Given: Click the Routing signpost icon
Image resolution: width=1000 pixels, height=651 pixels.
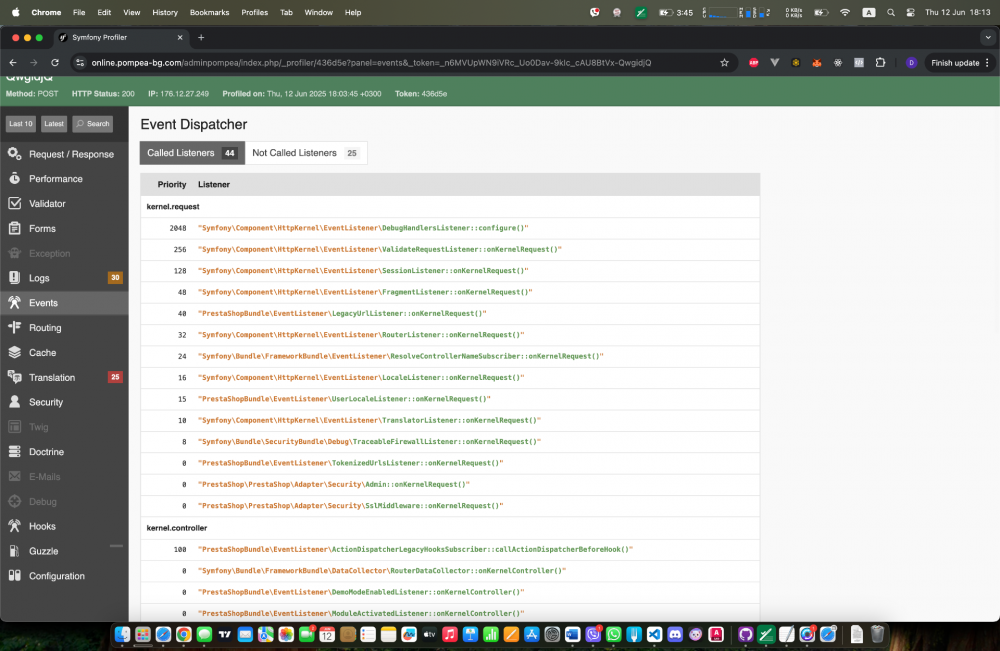Looking at the screenshot, I should 15,328.
